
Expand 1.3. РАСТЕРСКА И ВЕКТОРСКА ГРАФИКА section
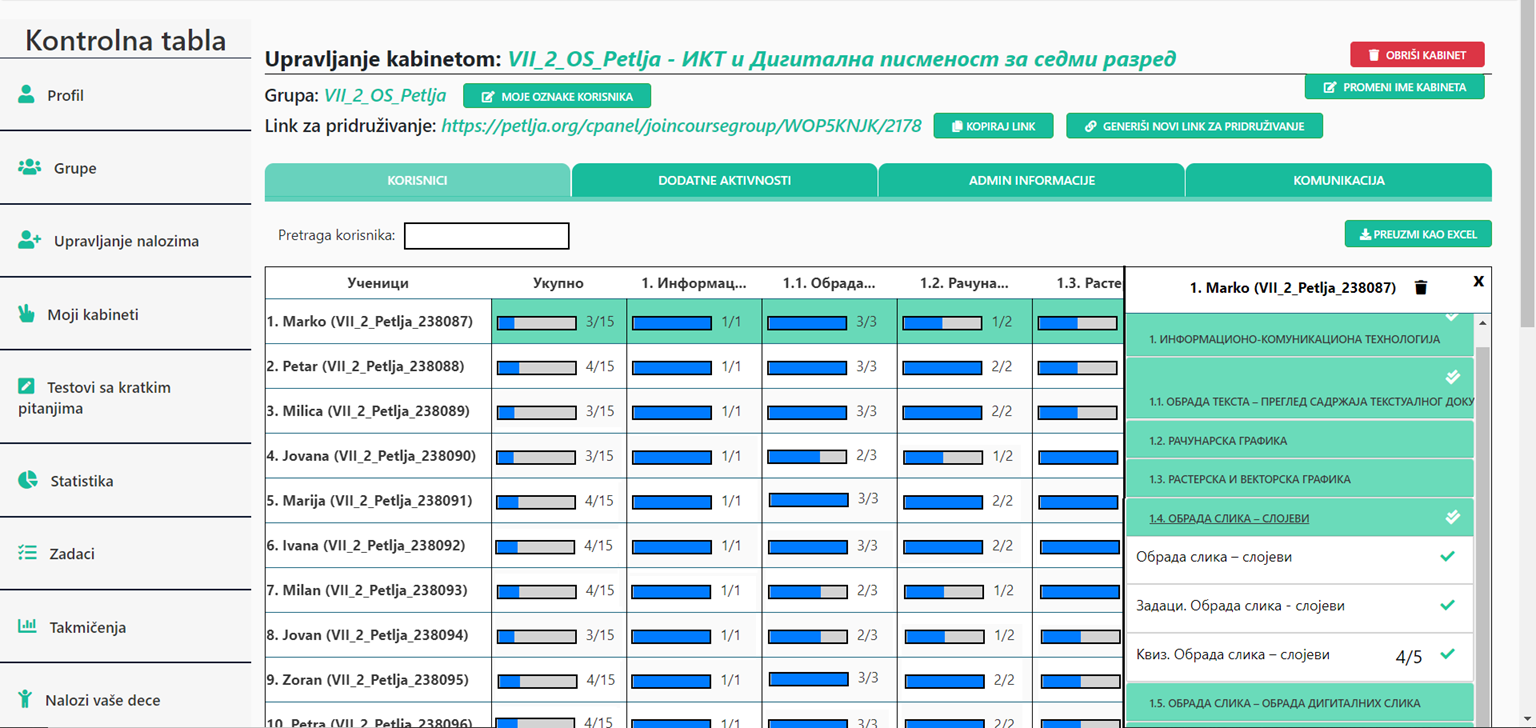[1249, 479]
